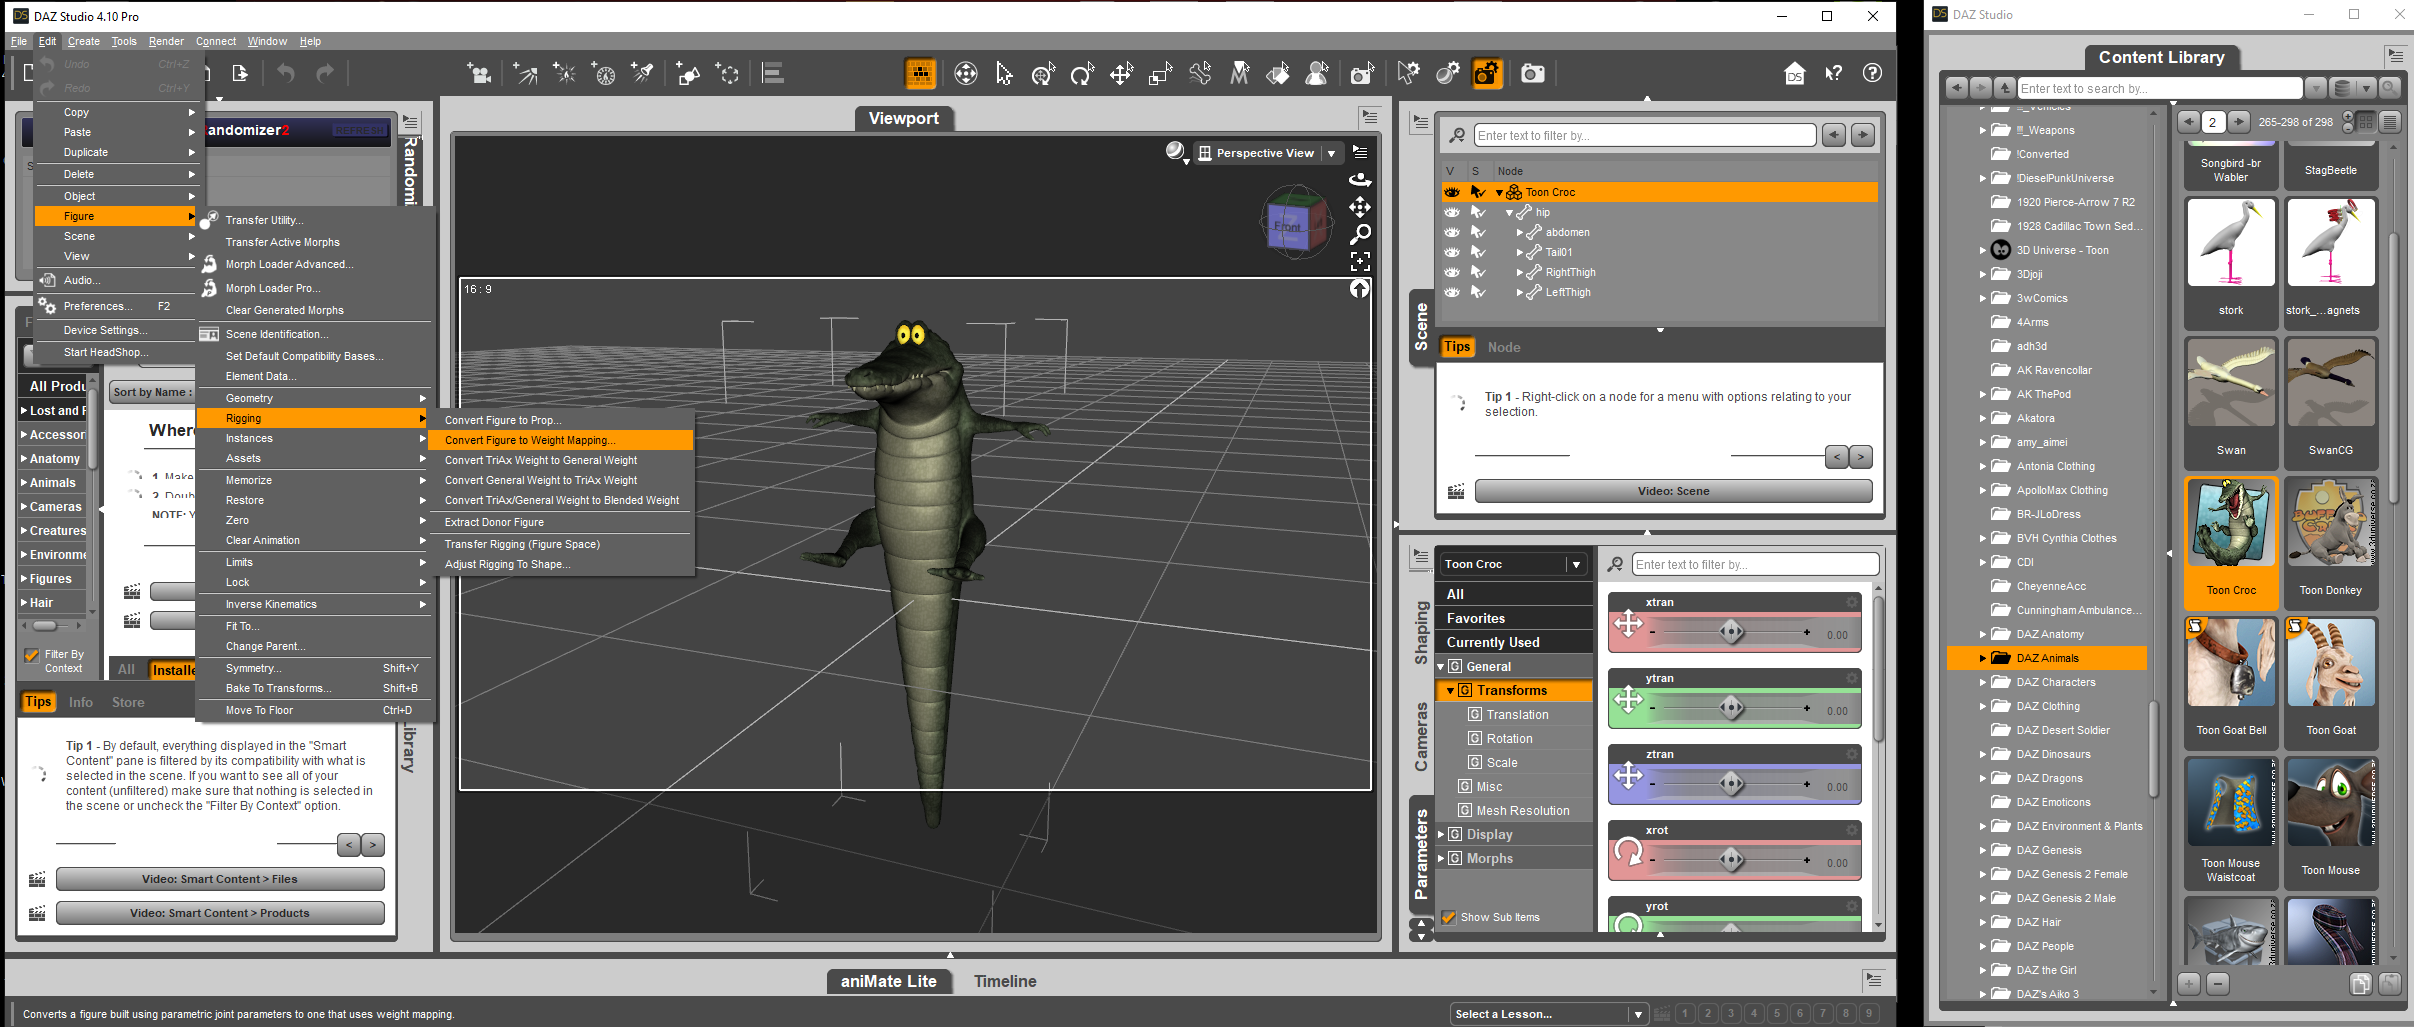
Task: Open the Help question mark icon
Action: pyautogui.click(x=1872, y=73)
